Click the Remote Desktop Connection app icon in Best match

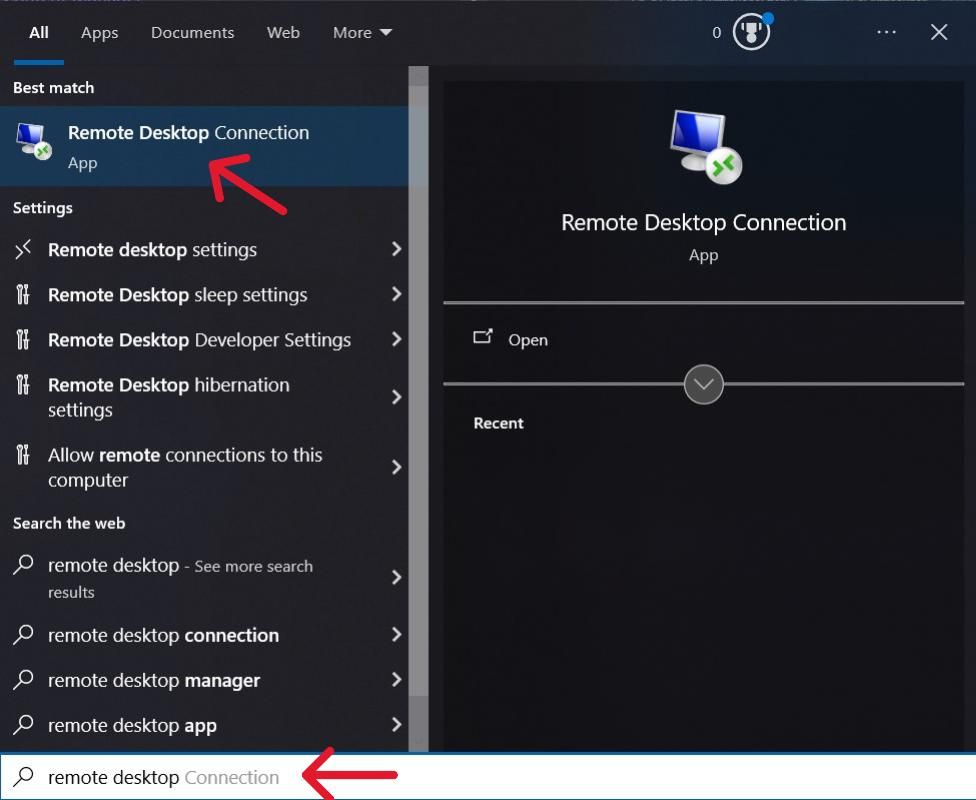coord(34,141)
